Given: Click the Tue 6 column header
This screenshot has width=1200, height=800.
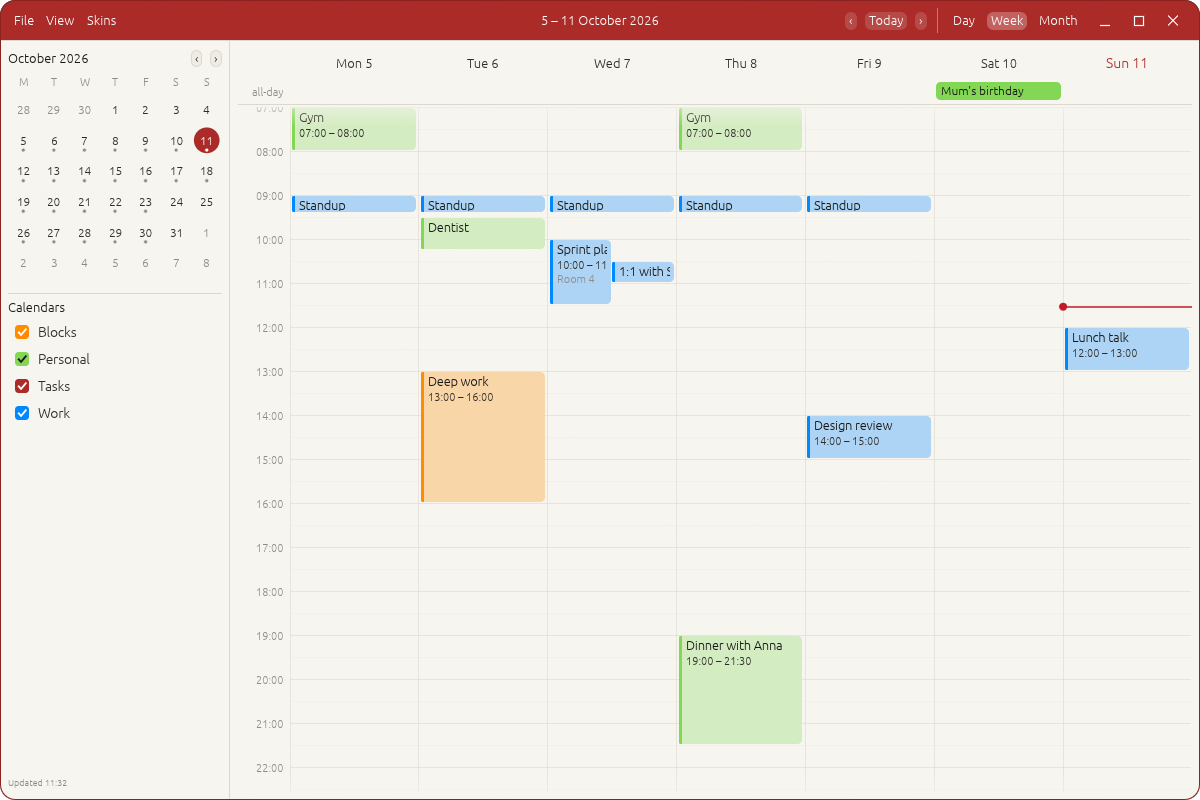Looking at the screenshot, I should (x=483, y=63).
